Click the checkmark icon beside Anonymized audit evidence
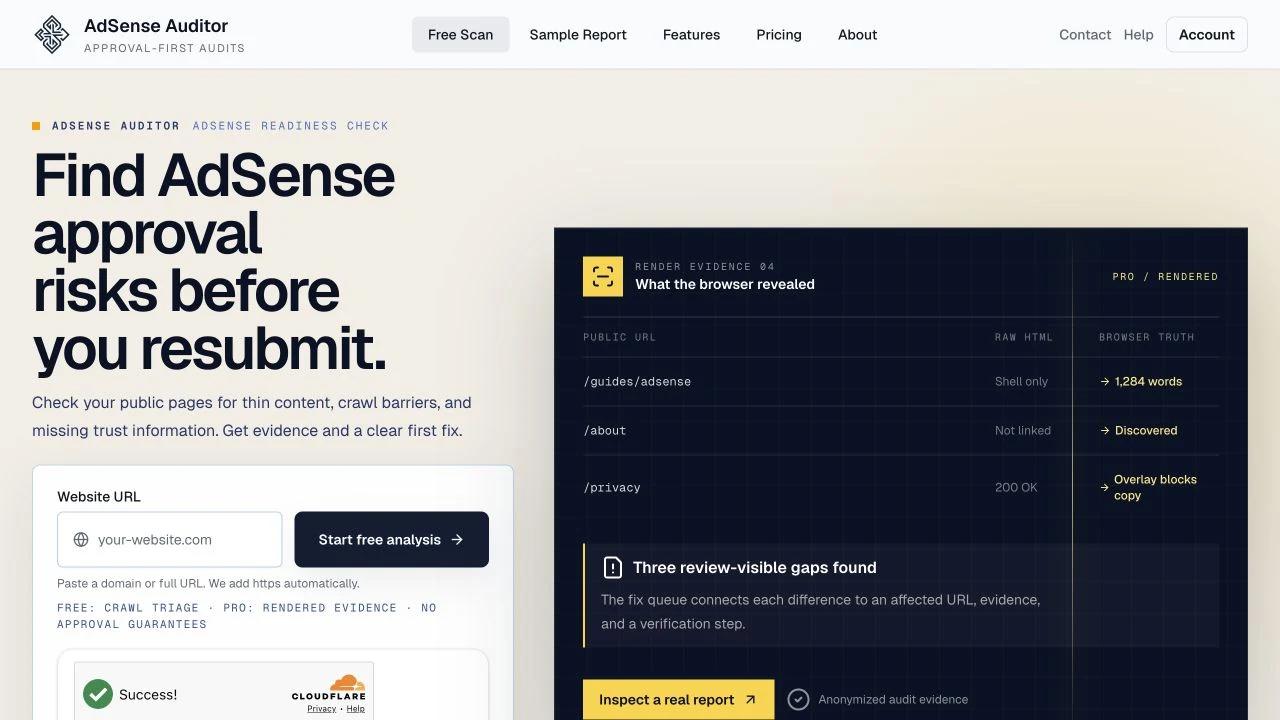1280x720 pixels. click(x=798, y=699)
